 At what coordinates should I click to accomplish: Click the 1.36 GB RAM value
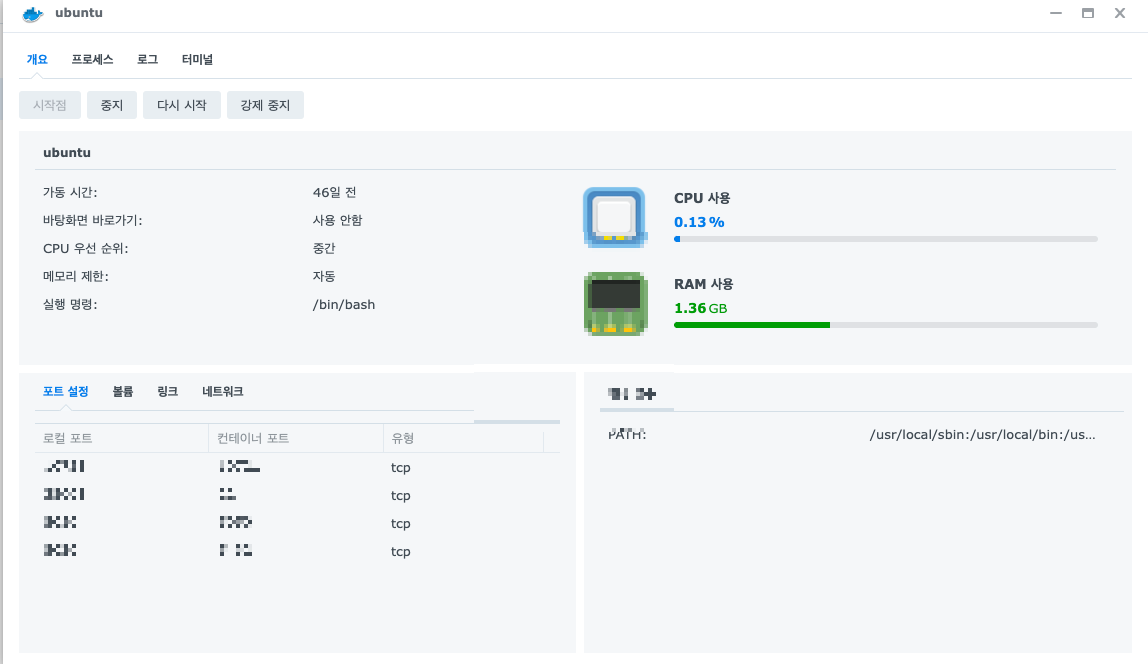[701, 308]
